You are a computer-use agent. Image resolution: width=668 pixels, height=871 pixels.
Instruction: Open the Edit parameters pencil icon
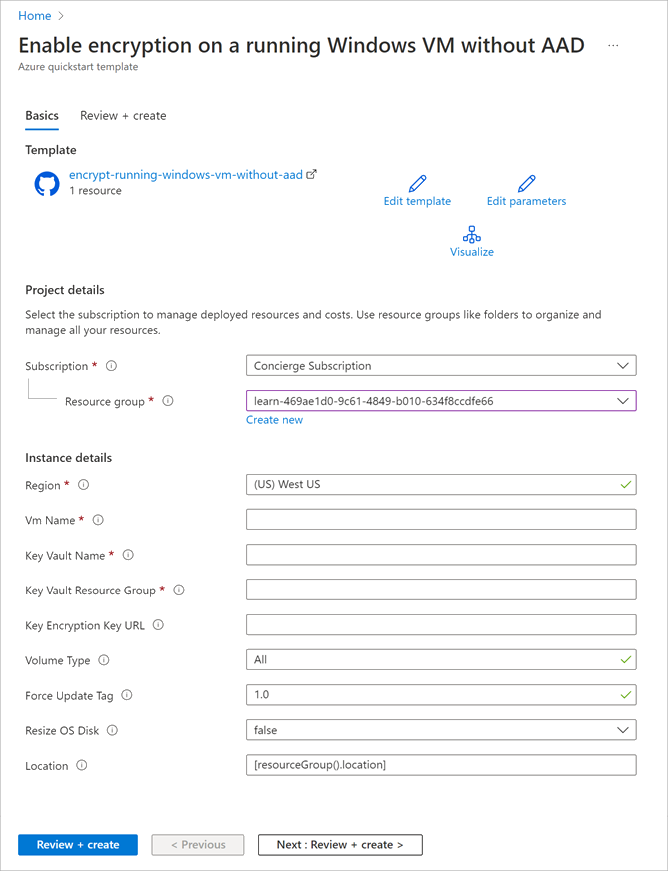tap(526, 183)
